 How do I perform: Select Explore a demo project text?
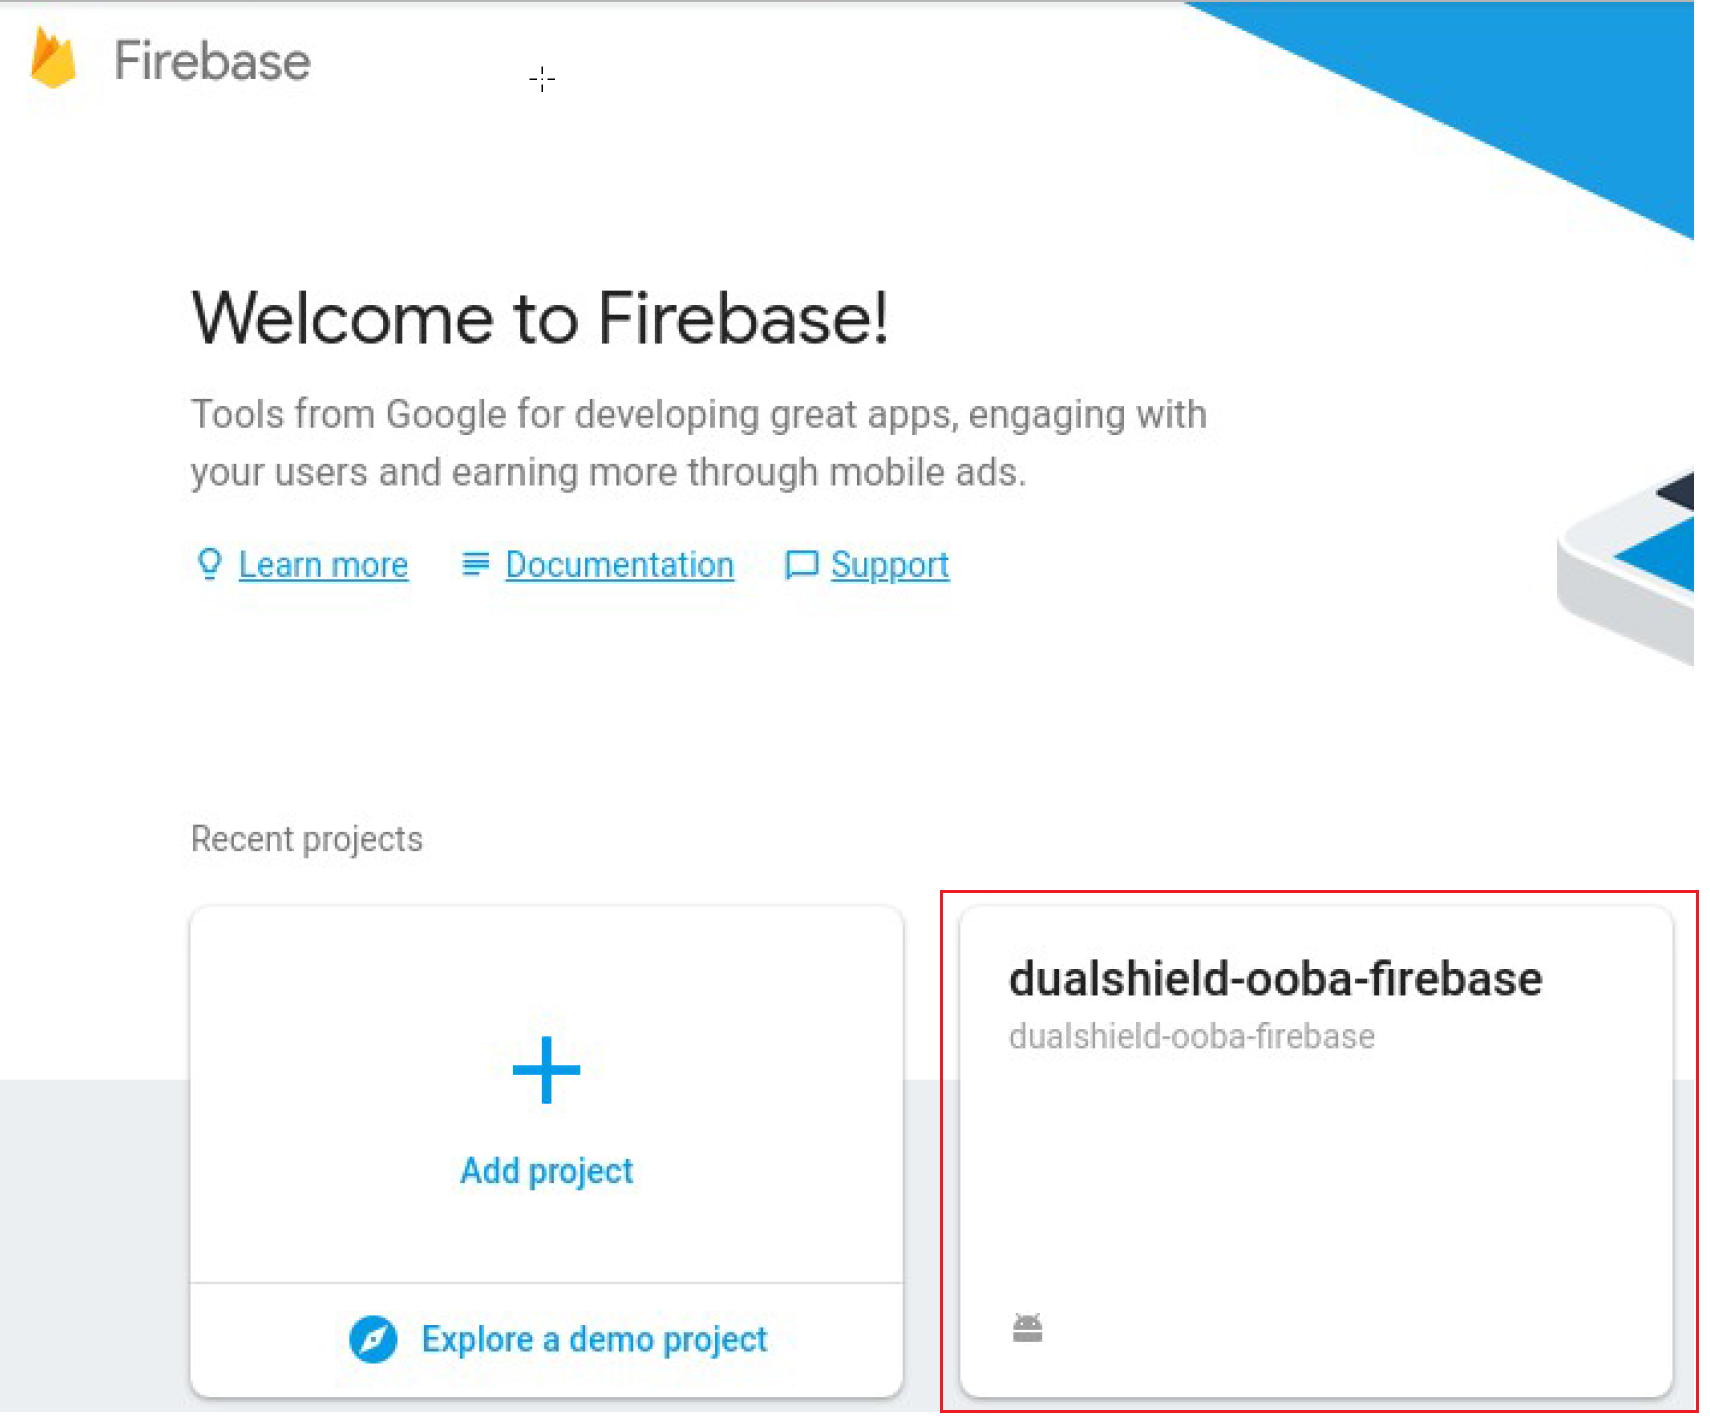(594, 1339)
